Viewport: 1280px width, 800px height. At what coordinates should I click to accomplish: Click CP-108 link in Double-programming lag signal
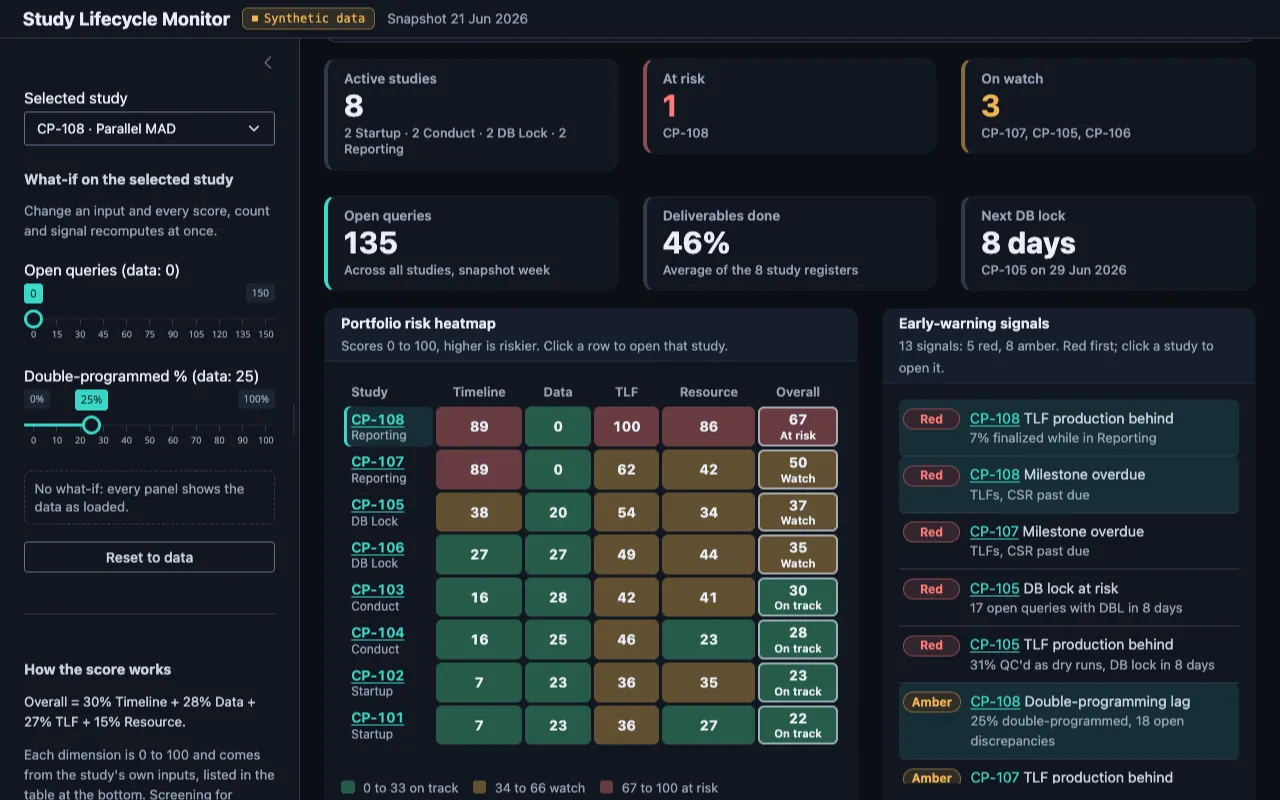click(x=995, y=702)
